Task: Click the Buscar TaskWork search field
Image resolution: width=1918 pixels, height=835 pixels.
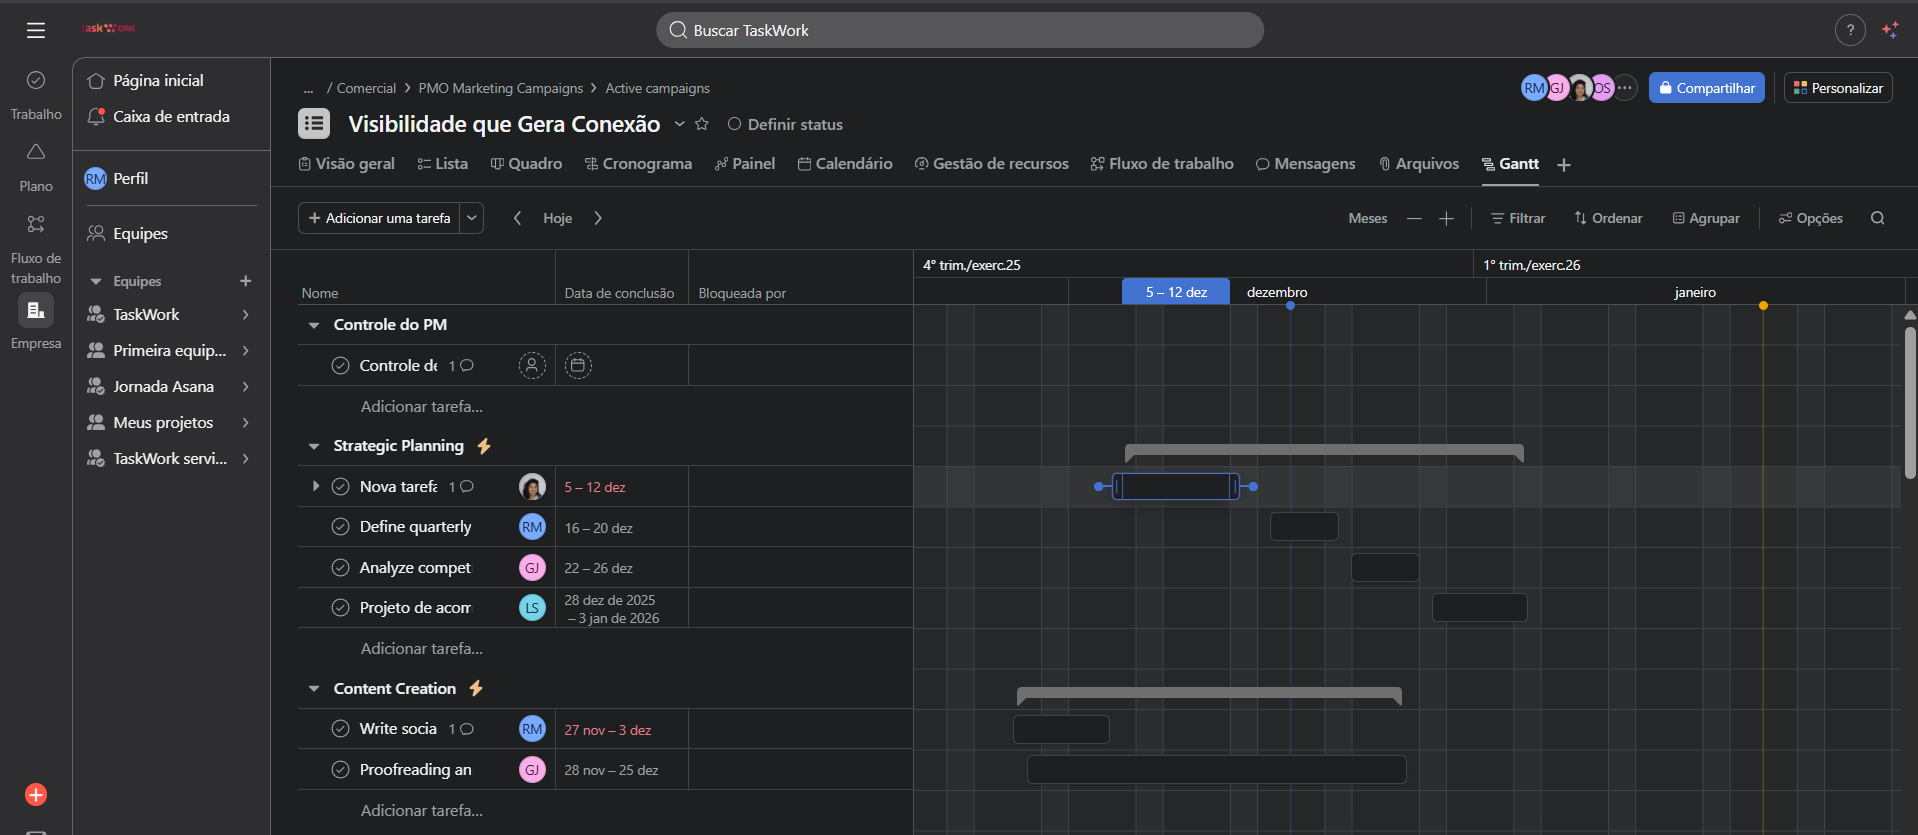Action: [960, 30]
